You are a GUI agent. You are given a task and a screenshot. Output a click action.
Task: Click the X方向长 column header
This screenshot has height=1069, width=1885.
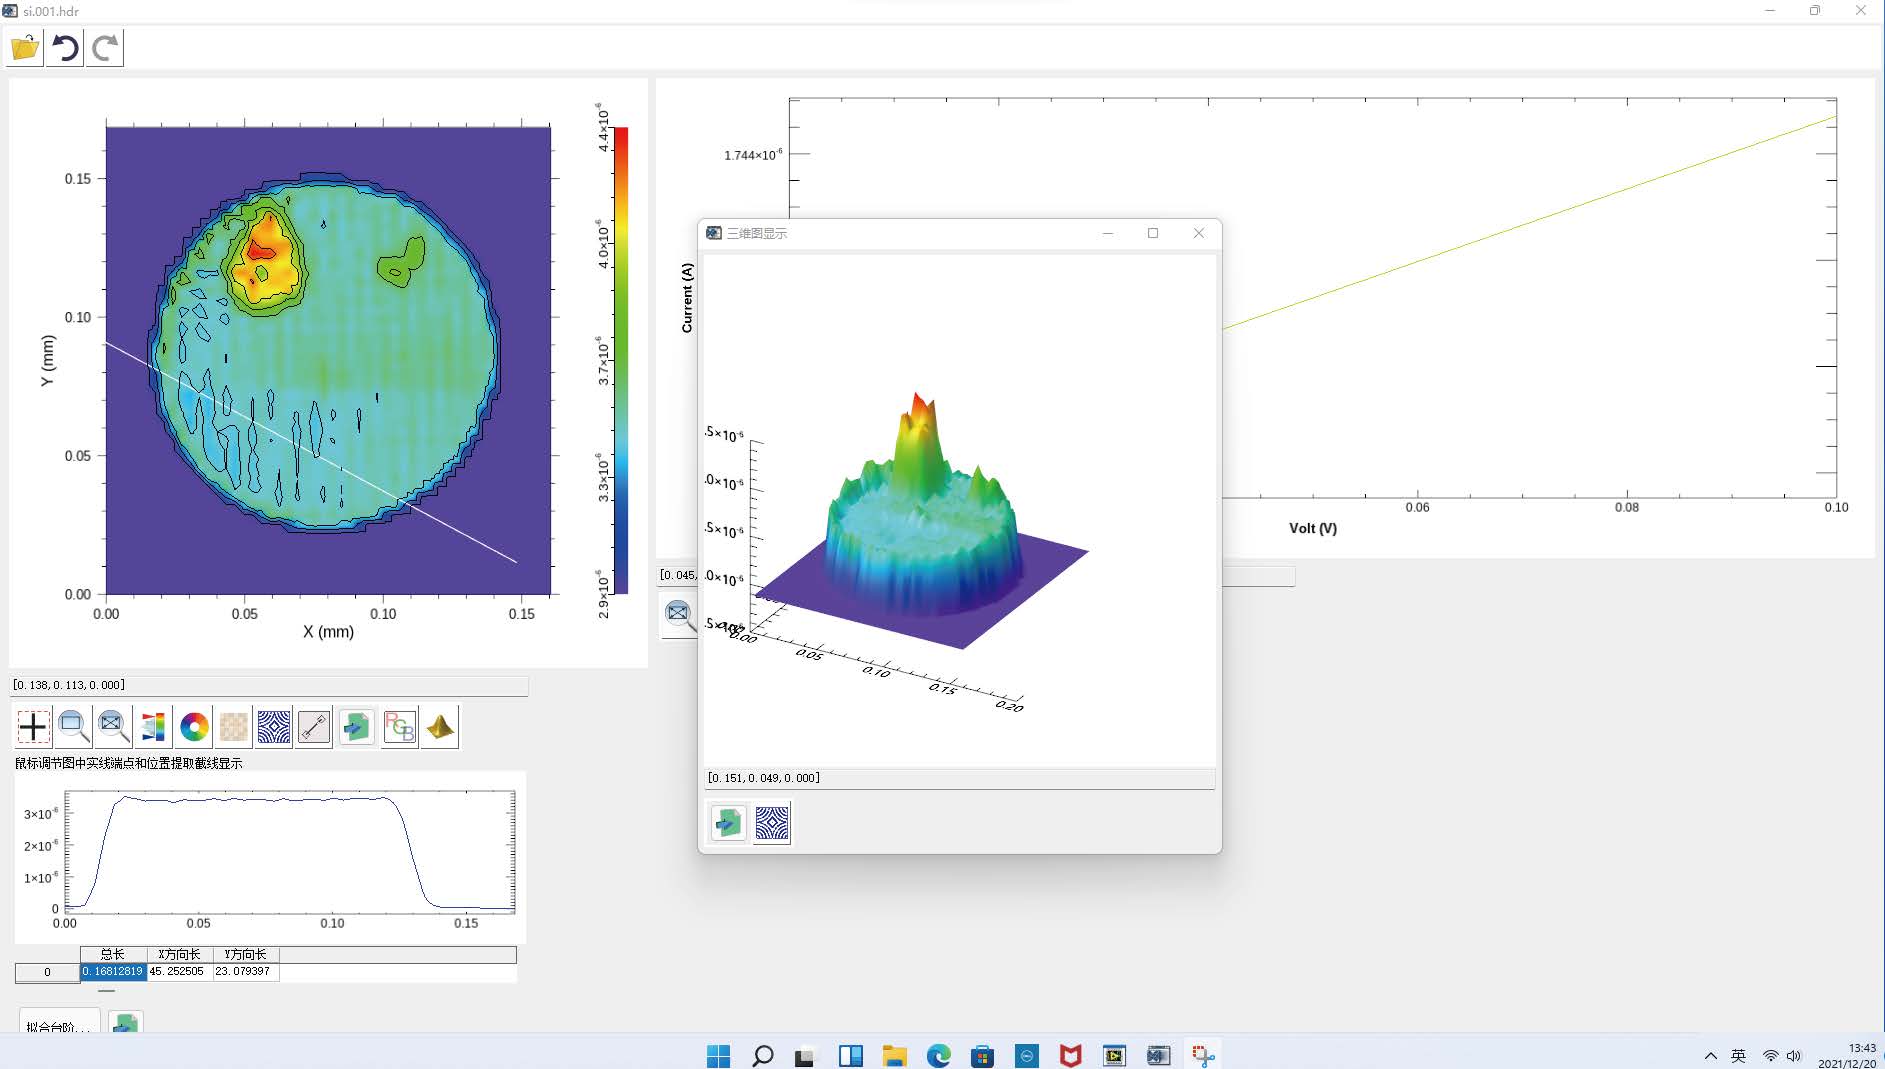coord(180,954)
